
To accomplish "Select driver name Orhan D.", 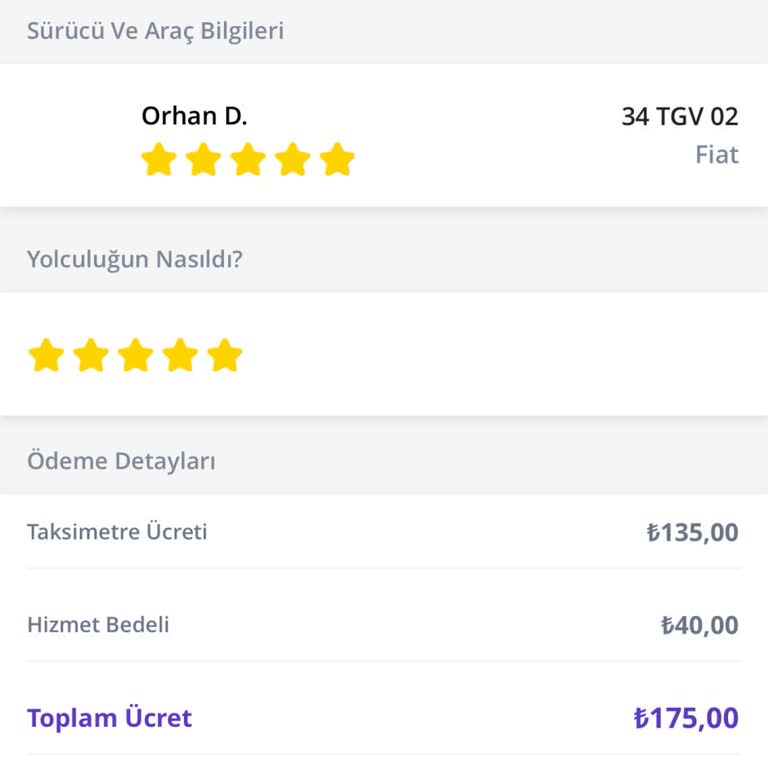I will [x=194, y=116].
